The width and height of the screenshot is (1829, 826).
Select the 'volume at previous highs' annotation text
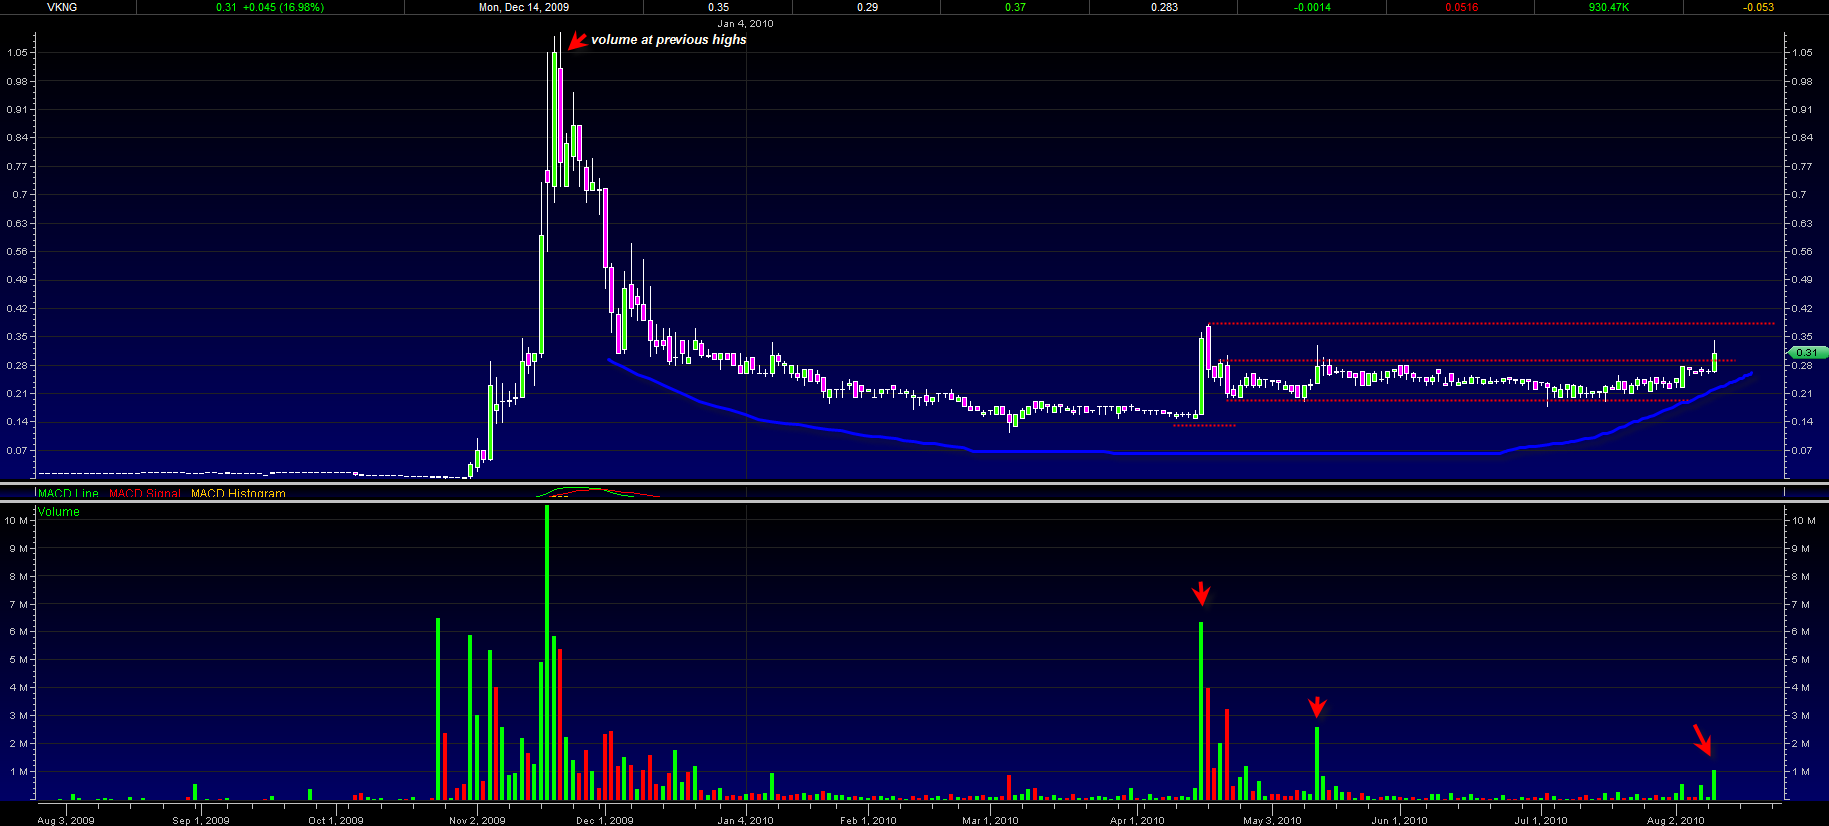click(669, 40)
